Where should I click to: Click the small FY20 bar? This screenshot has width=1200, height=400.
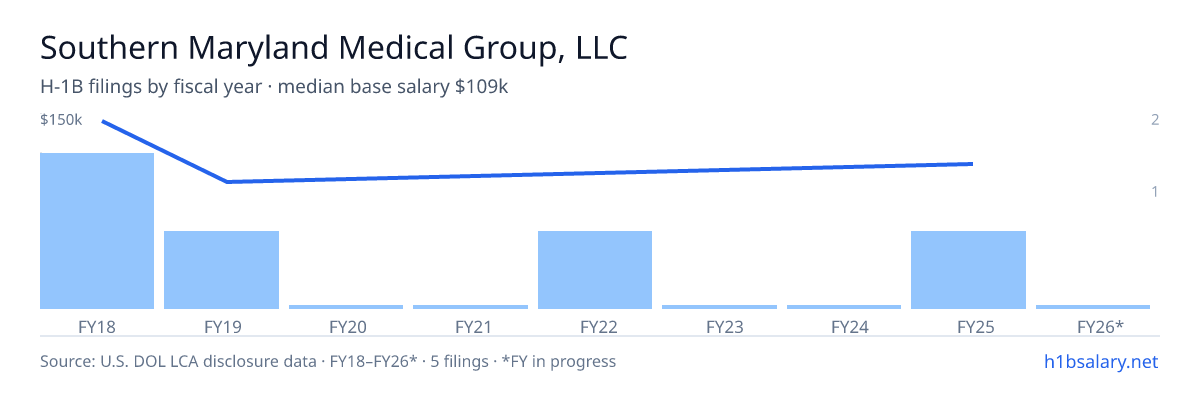point(346,307)
